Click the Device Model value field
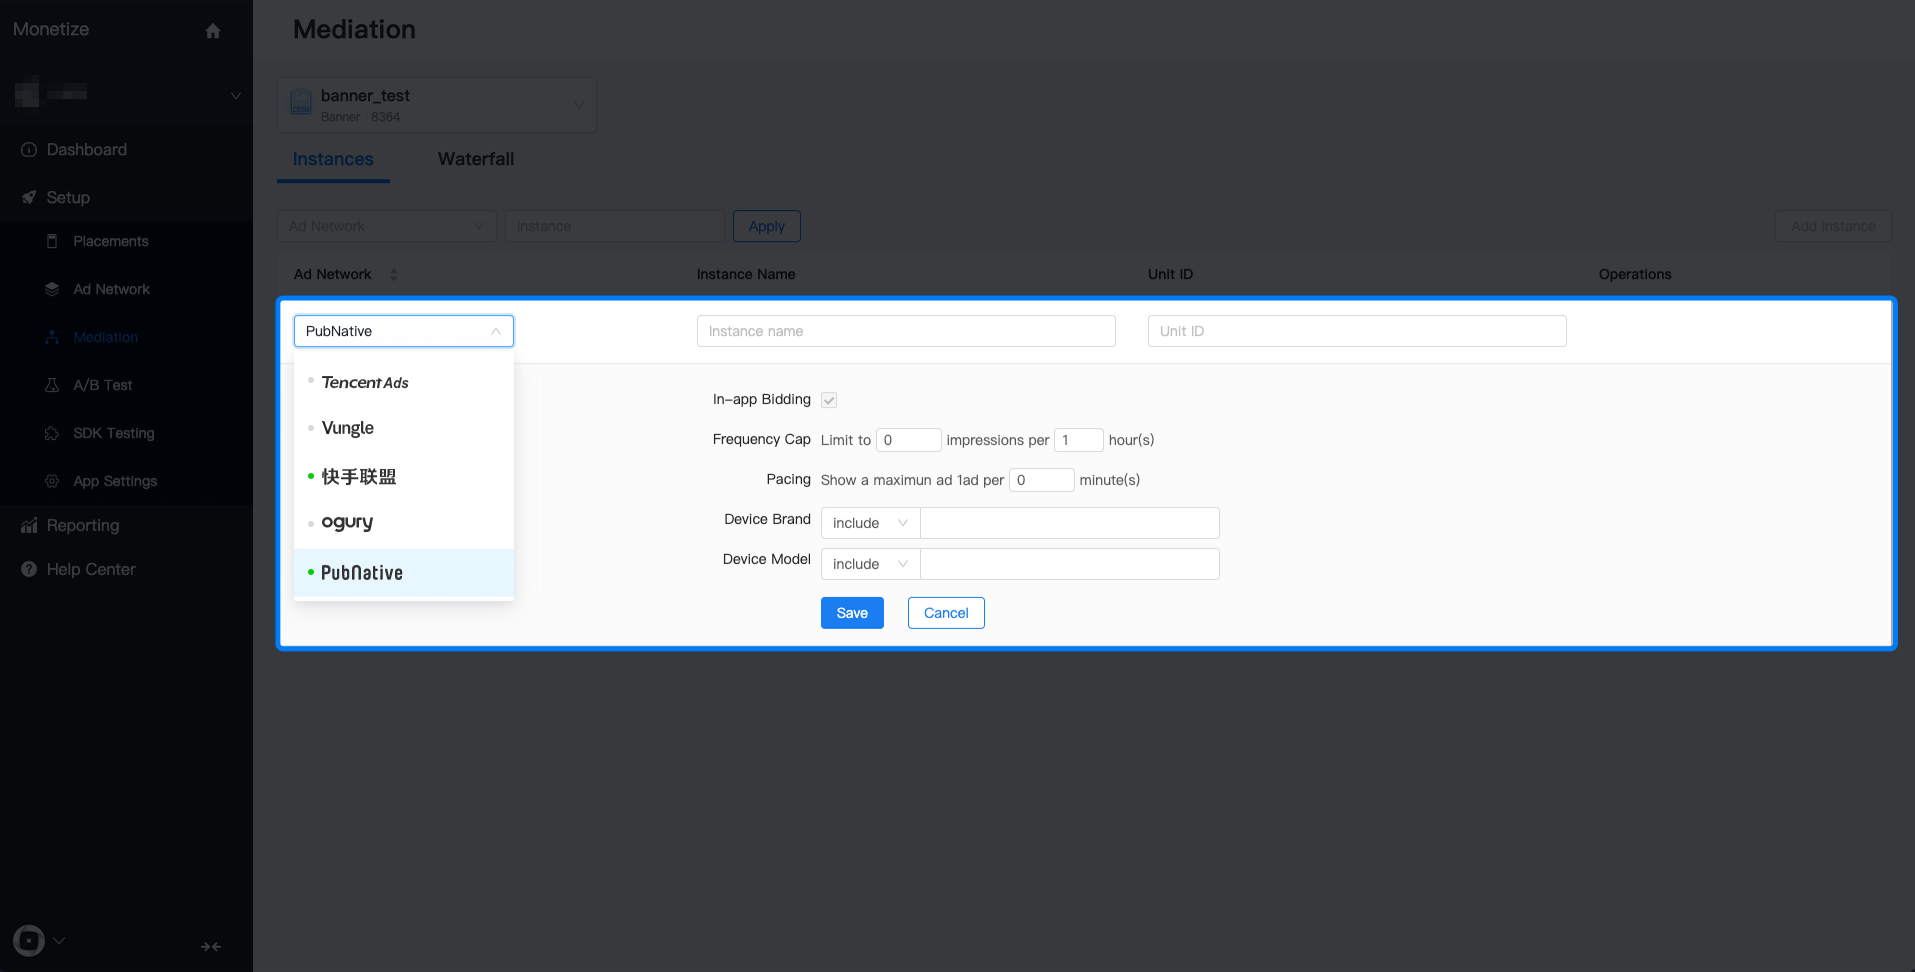The width and height of the screenshot is (1915, 972). pyautogui.click(x=1070, y=564)
